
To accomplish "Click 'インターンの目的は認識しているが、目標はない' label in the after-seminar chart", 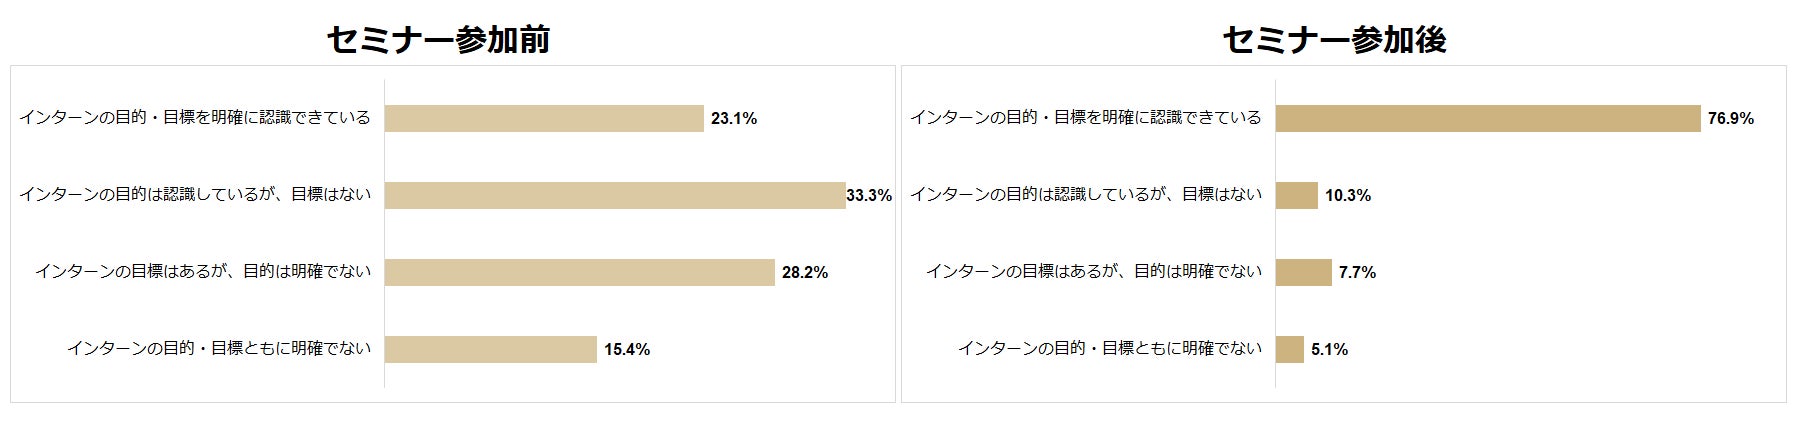I will (x=1086, y=195).
